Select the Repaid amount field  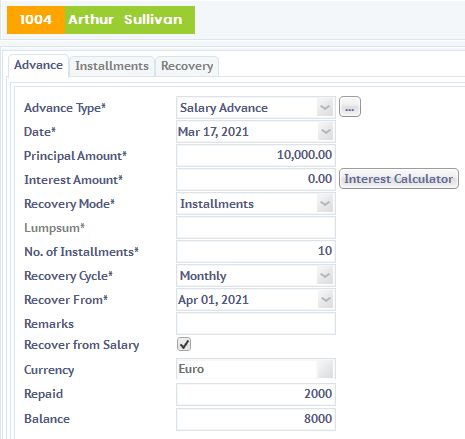pos(256,394)
